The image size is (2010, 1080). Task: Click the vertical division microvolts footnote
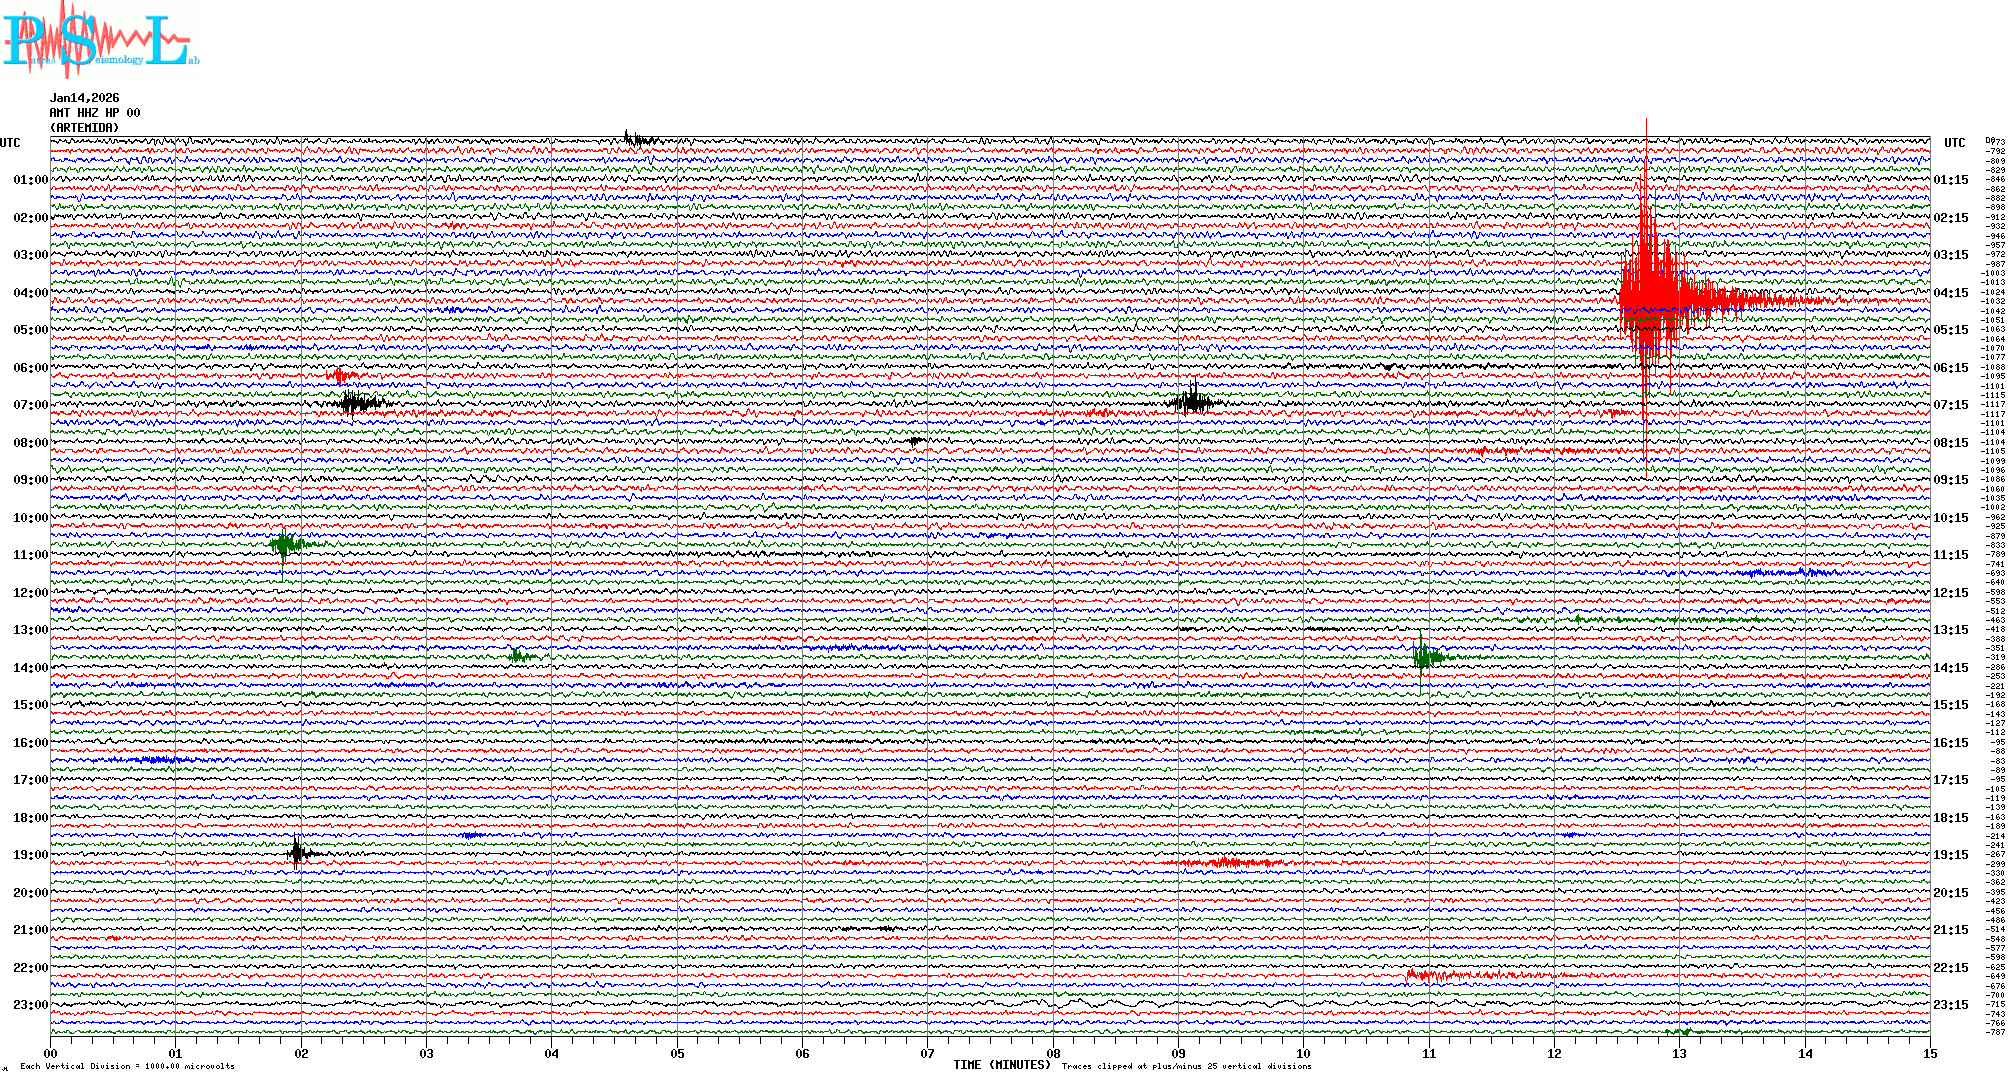127,1066
